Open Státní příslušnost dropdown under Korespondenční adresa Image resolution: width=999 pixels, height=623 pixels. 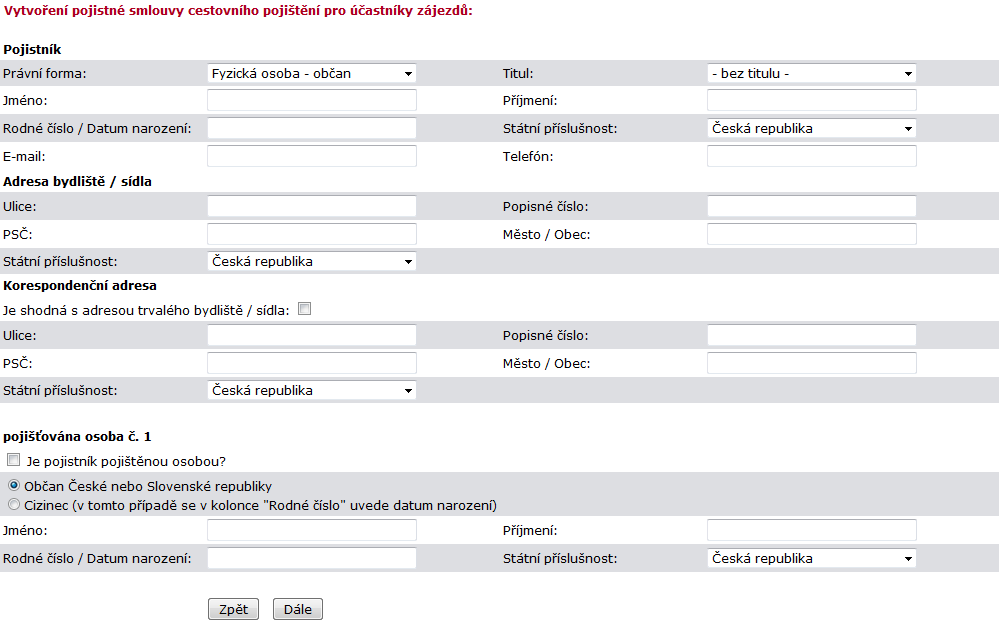[x=312, y=390]
